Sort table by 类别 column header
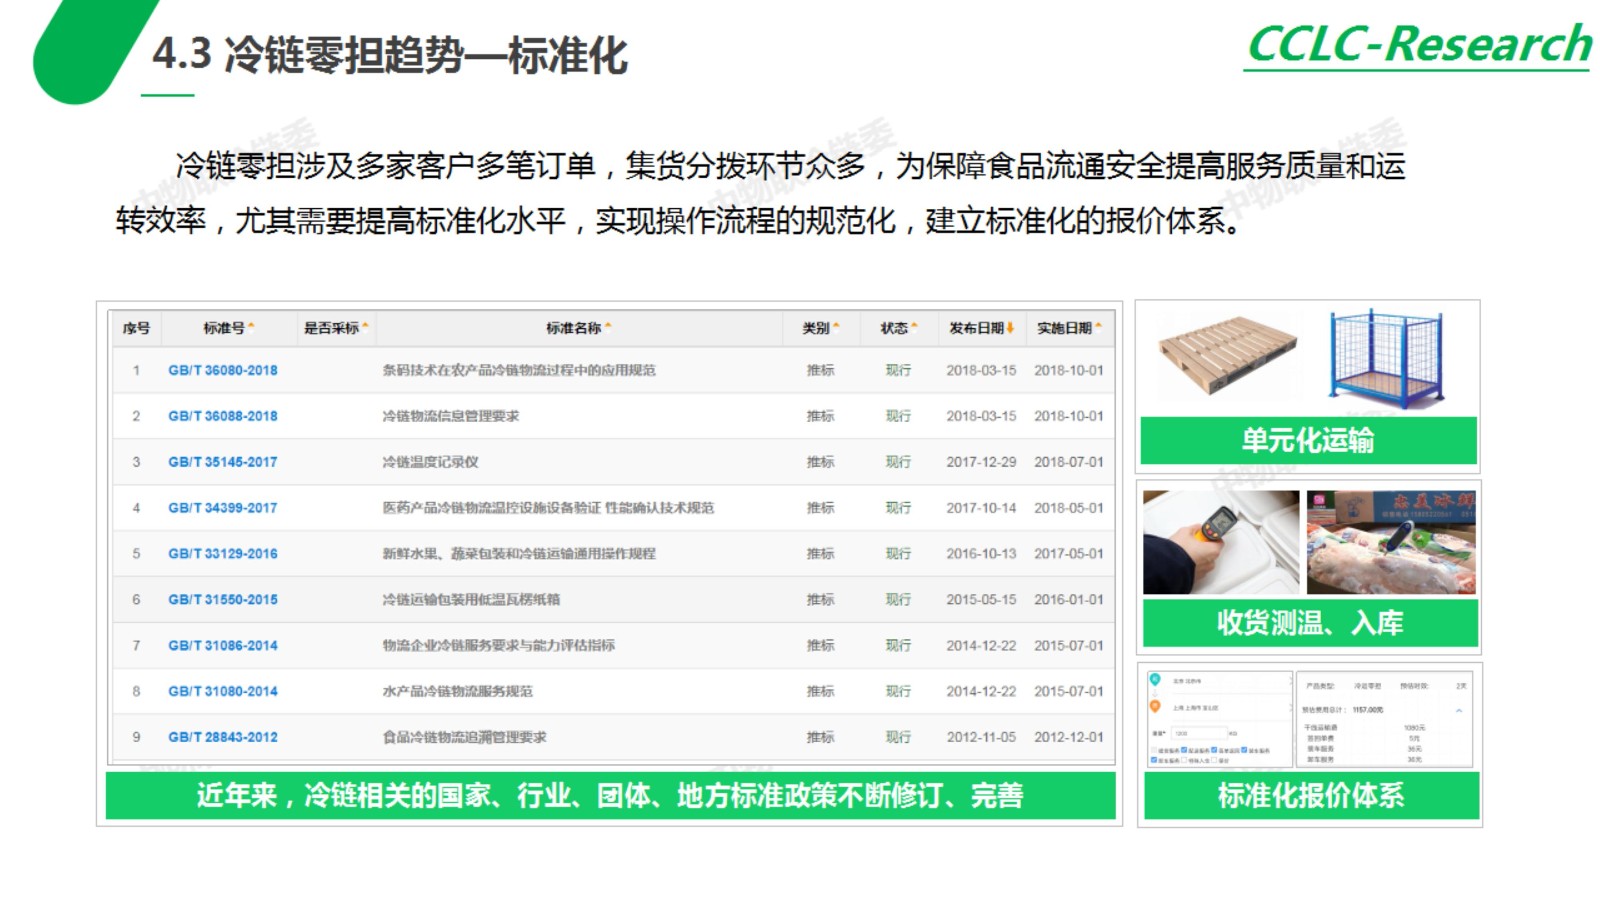This screenshot has width=1600, height=899. (x=820, y=328)
